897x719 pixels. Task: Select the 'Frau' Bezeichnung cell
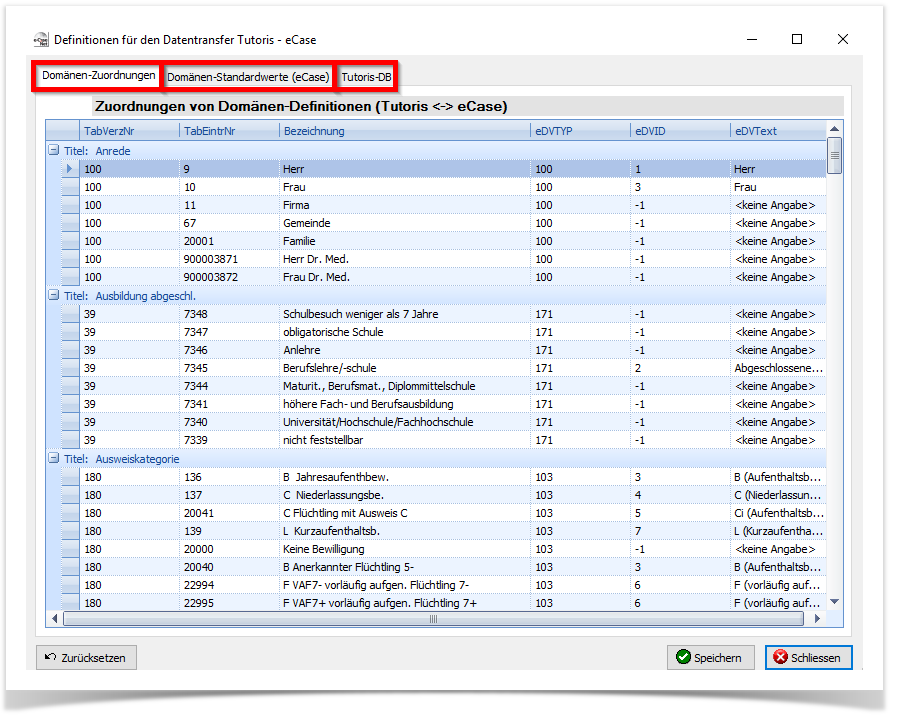pyautogui.click(x=404, y=187)
